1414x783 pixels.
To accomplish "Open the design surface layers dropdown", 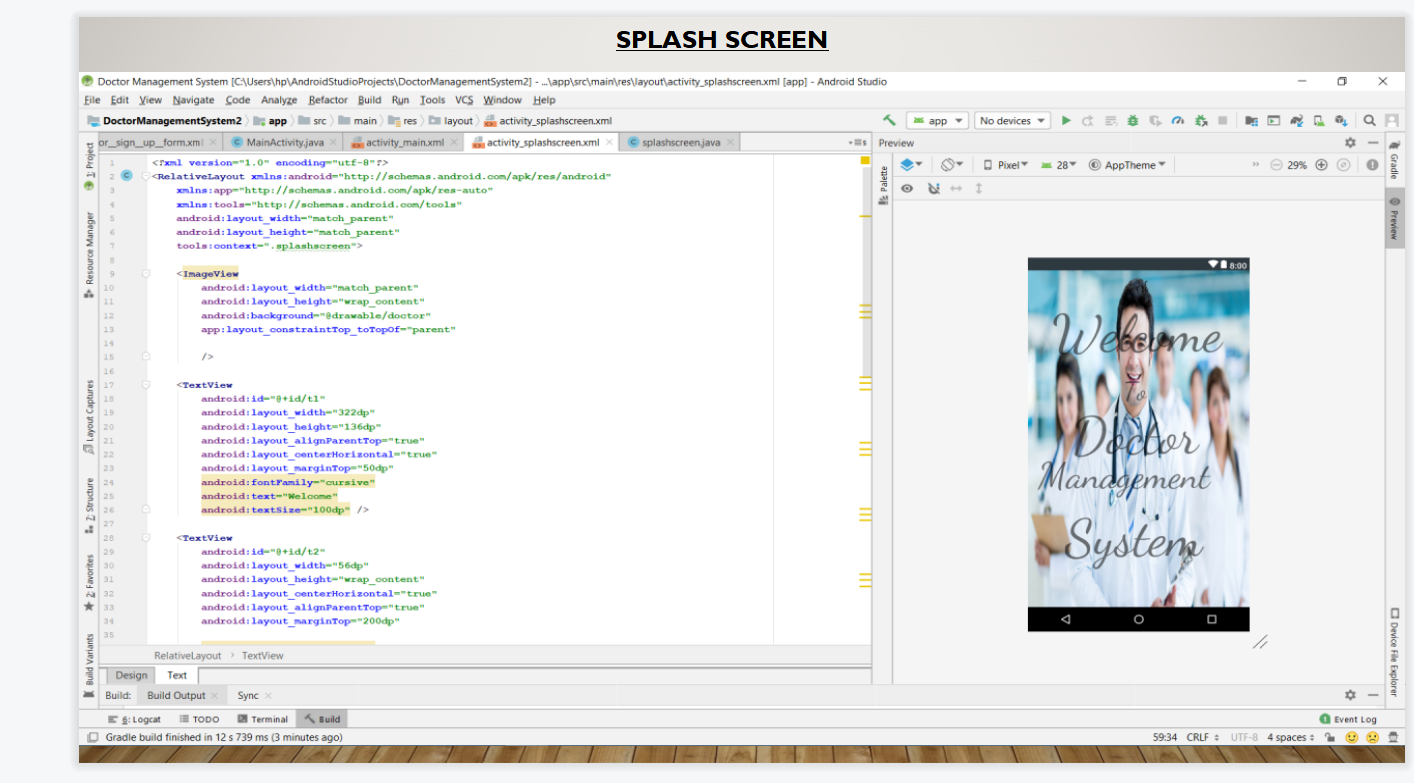I will (x=911, y=165).
